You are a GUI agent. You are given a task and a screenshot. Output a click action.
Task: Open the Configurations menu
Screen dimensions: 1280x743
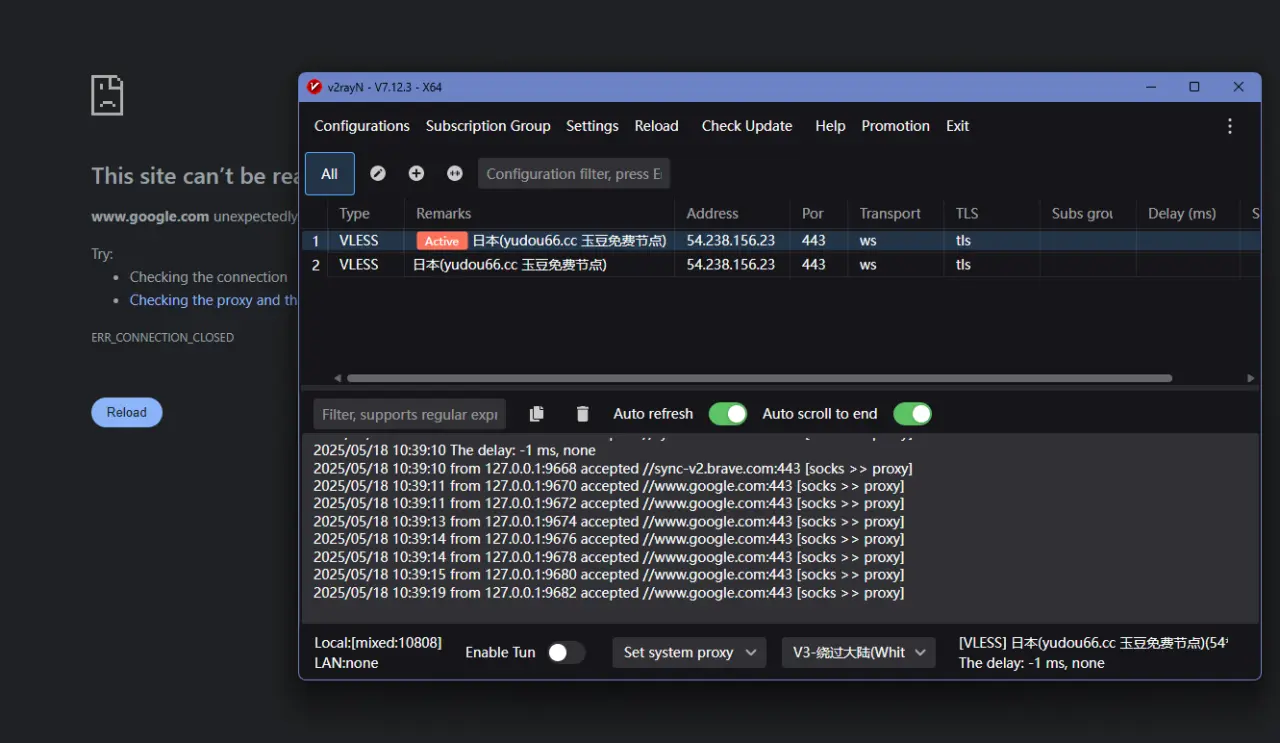[x=362, y=126]
